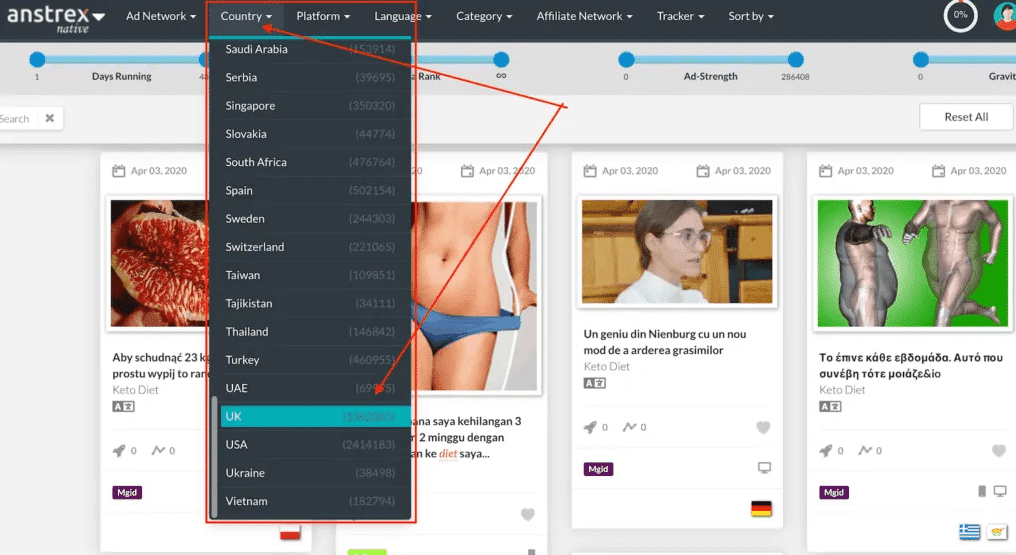Click the 0% progress circle

960,15
